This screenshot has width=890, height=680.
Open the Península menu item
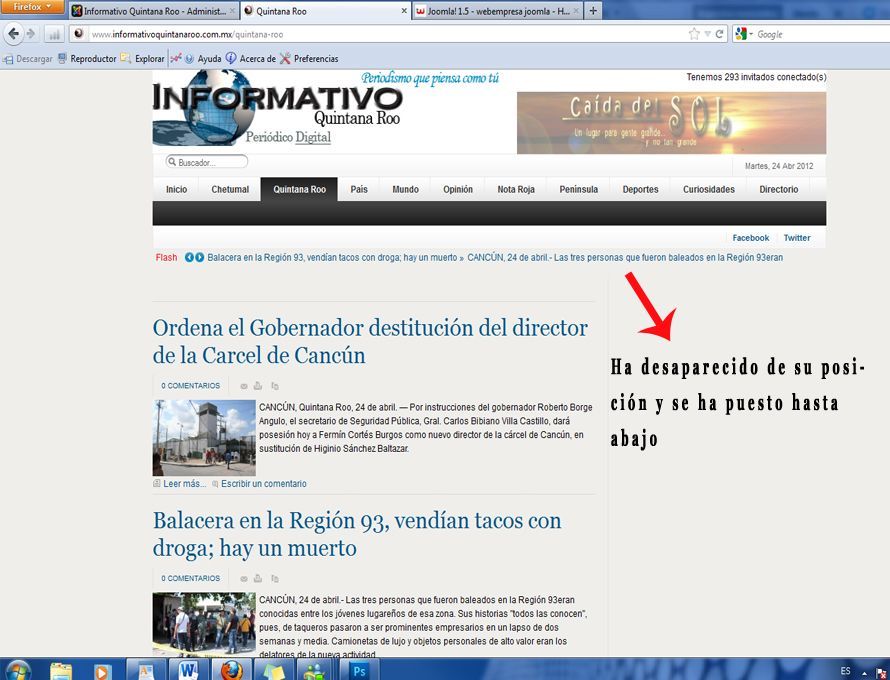578,189
